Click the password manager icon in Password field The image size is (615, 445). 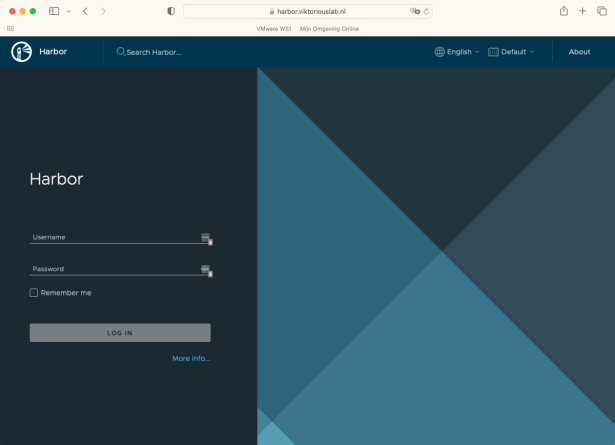[x=205, y=269]
